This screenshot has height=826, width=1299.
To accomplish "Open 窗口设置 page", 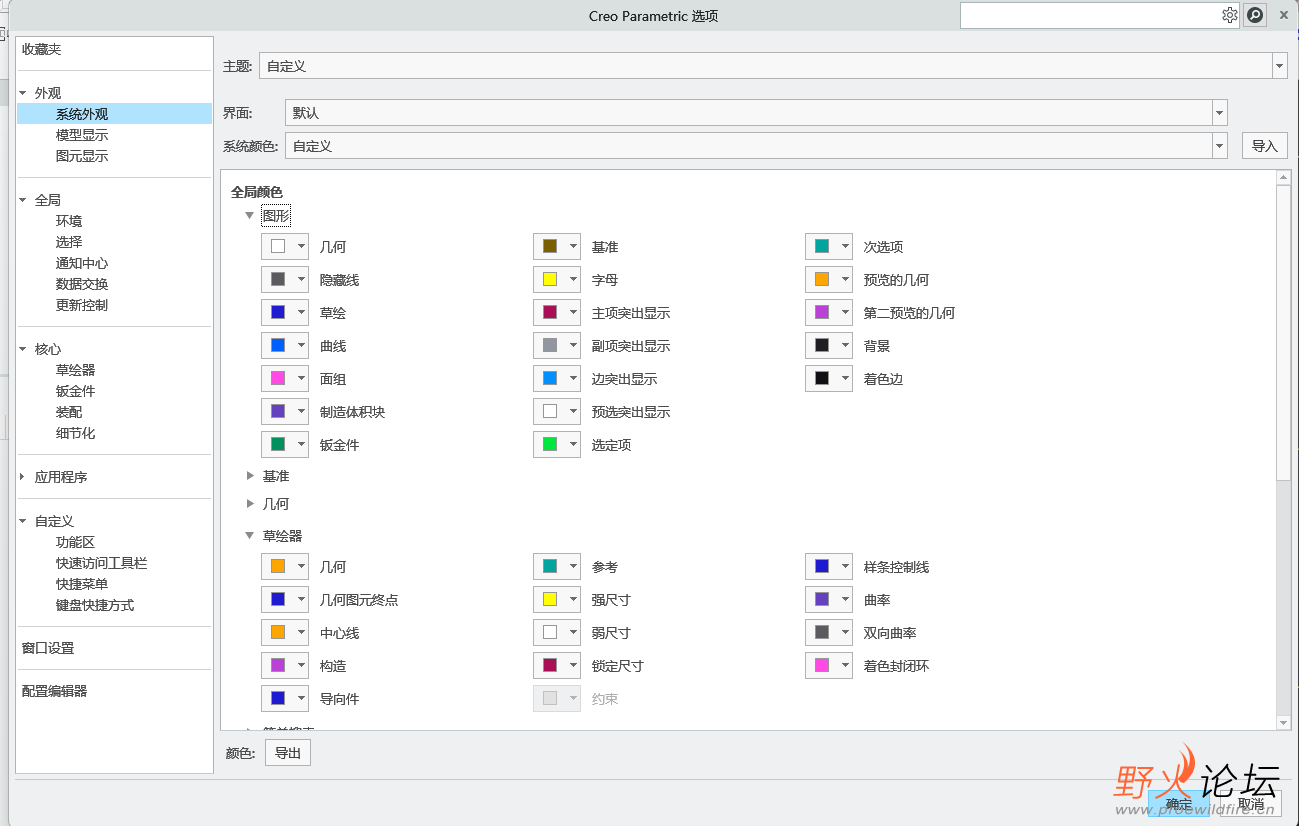I will [x=48, y=648].
